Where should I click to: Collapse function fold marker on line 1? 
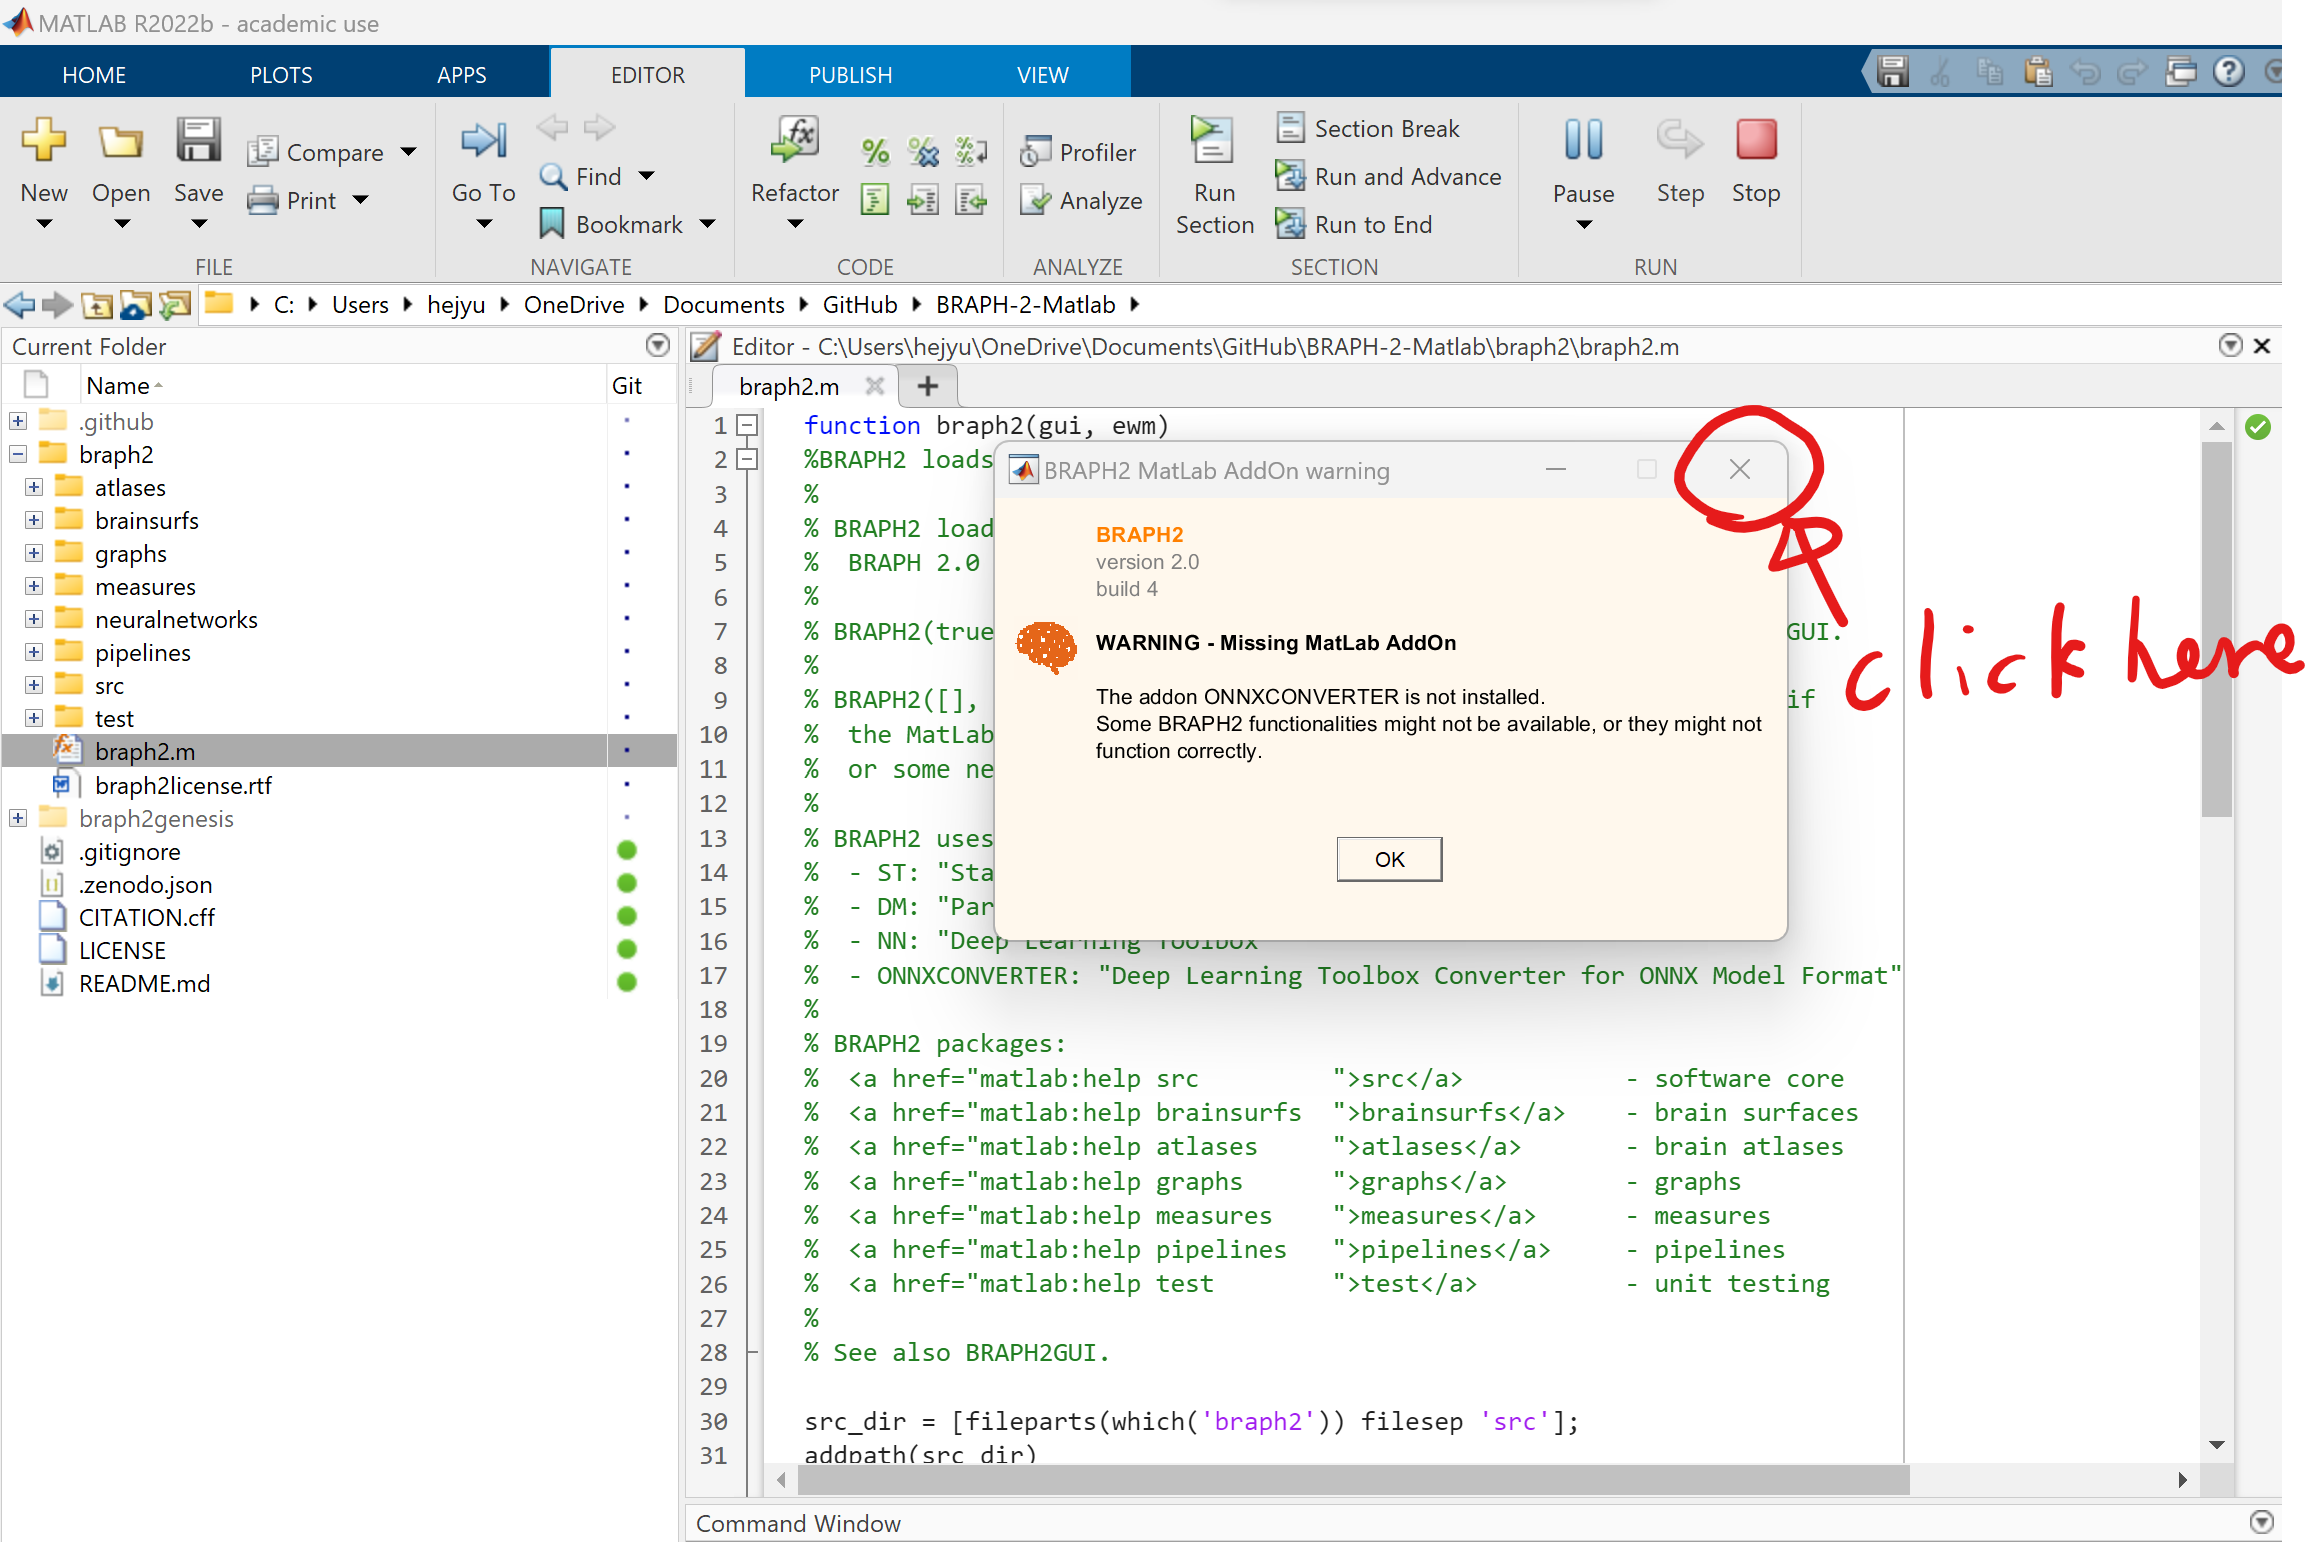coord(746,426)
